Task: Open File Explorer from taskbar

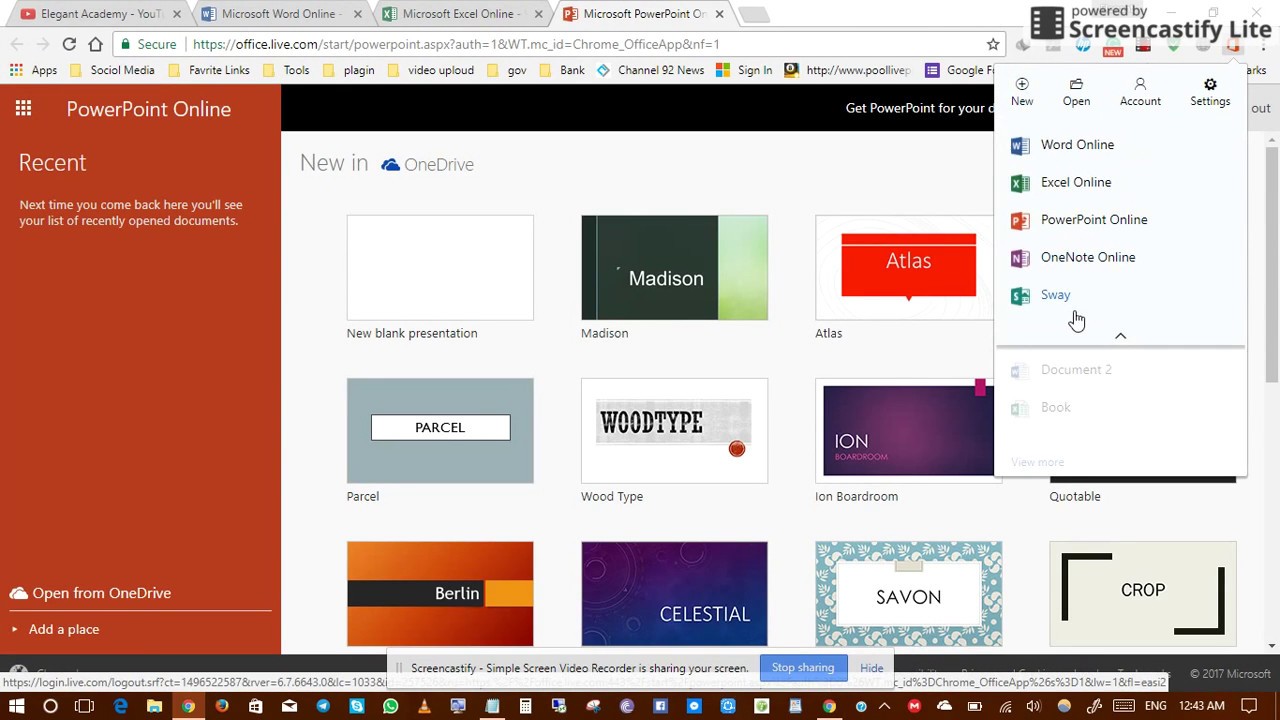Action: [154, 706]
